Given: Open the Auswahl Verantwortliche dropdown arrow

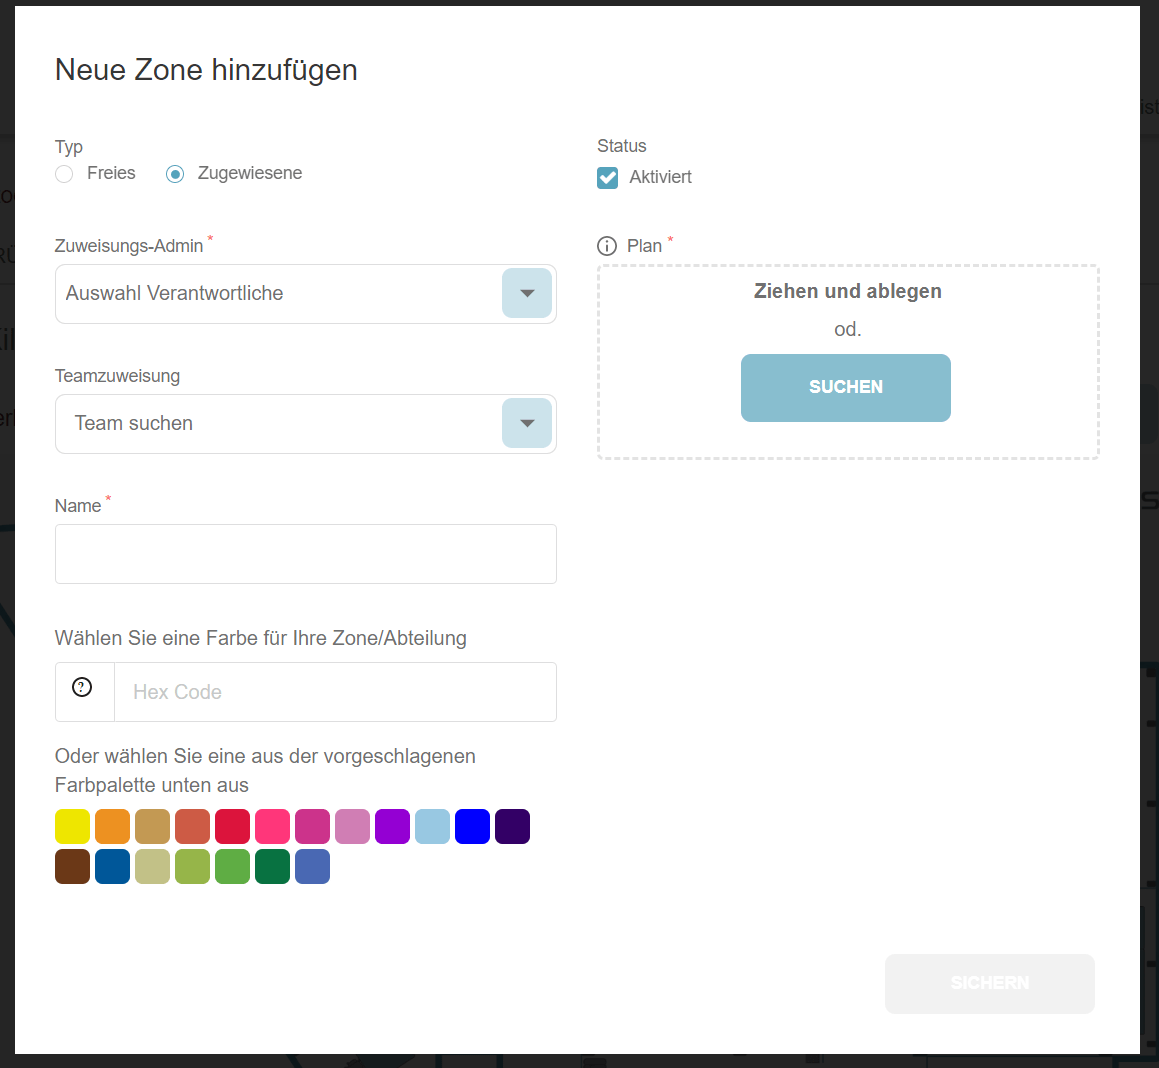Looking at the screenshot, I should point(527,294).
